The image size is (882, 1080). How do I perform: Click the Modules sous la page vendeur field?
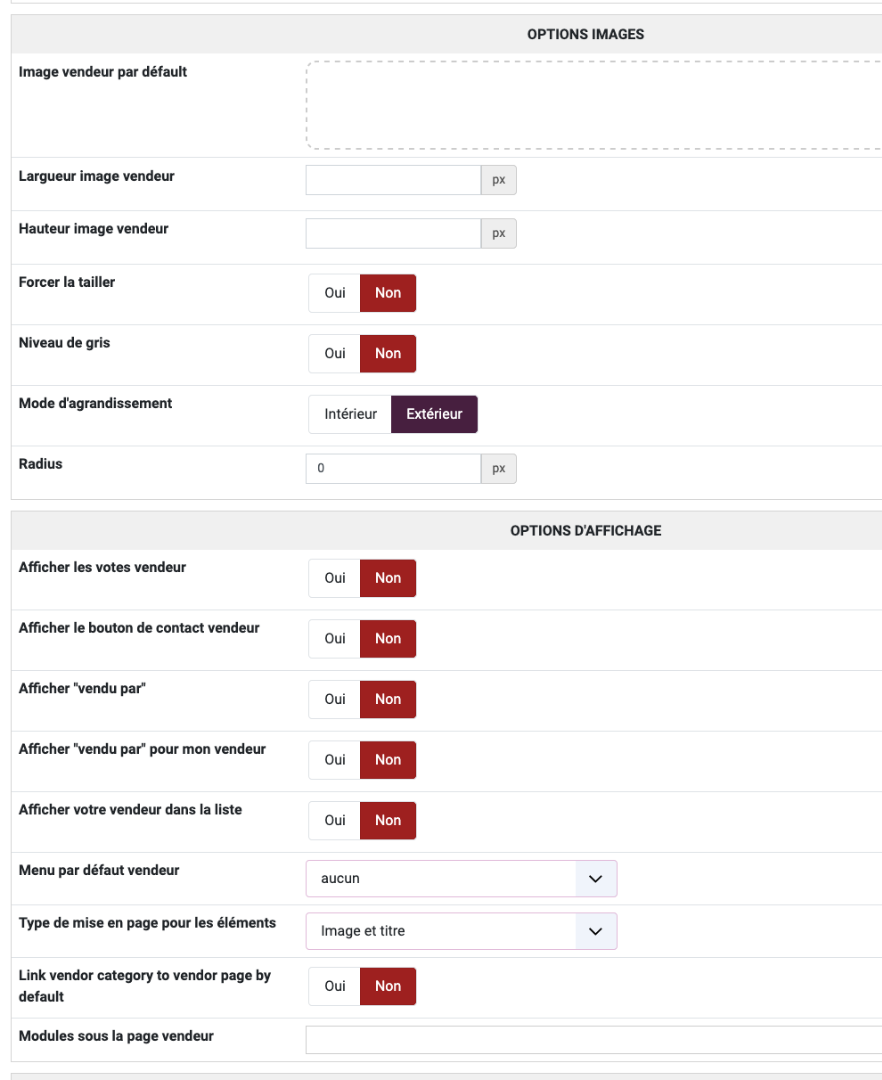pos(592,1039)
